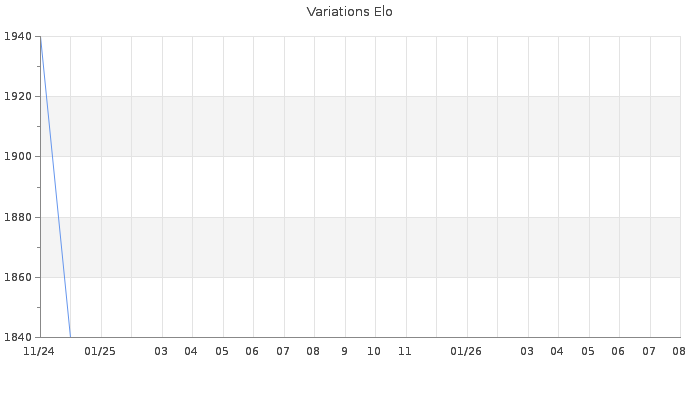Click the 9 month axis label

[344, 352]
